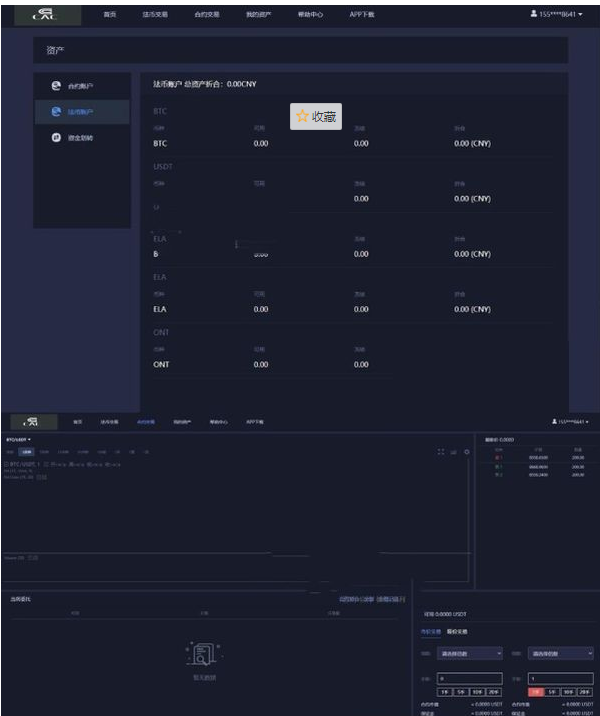Click the user avatar icon in the lower trading page header
Screen dimensions: 600x716
point(554,421)
